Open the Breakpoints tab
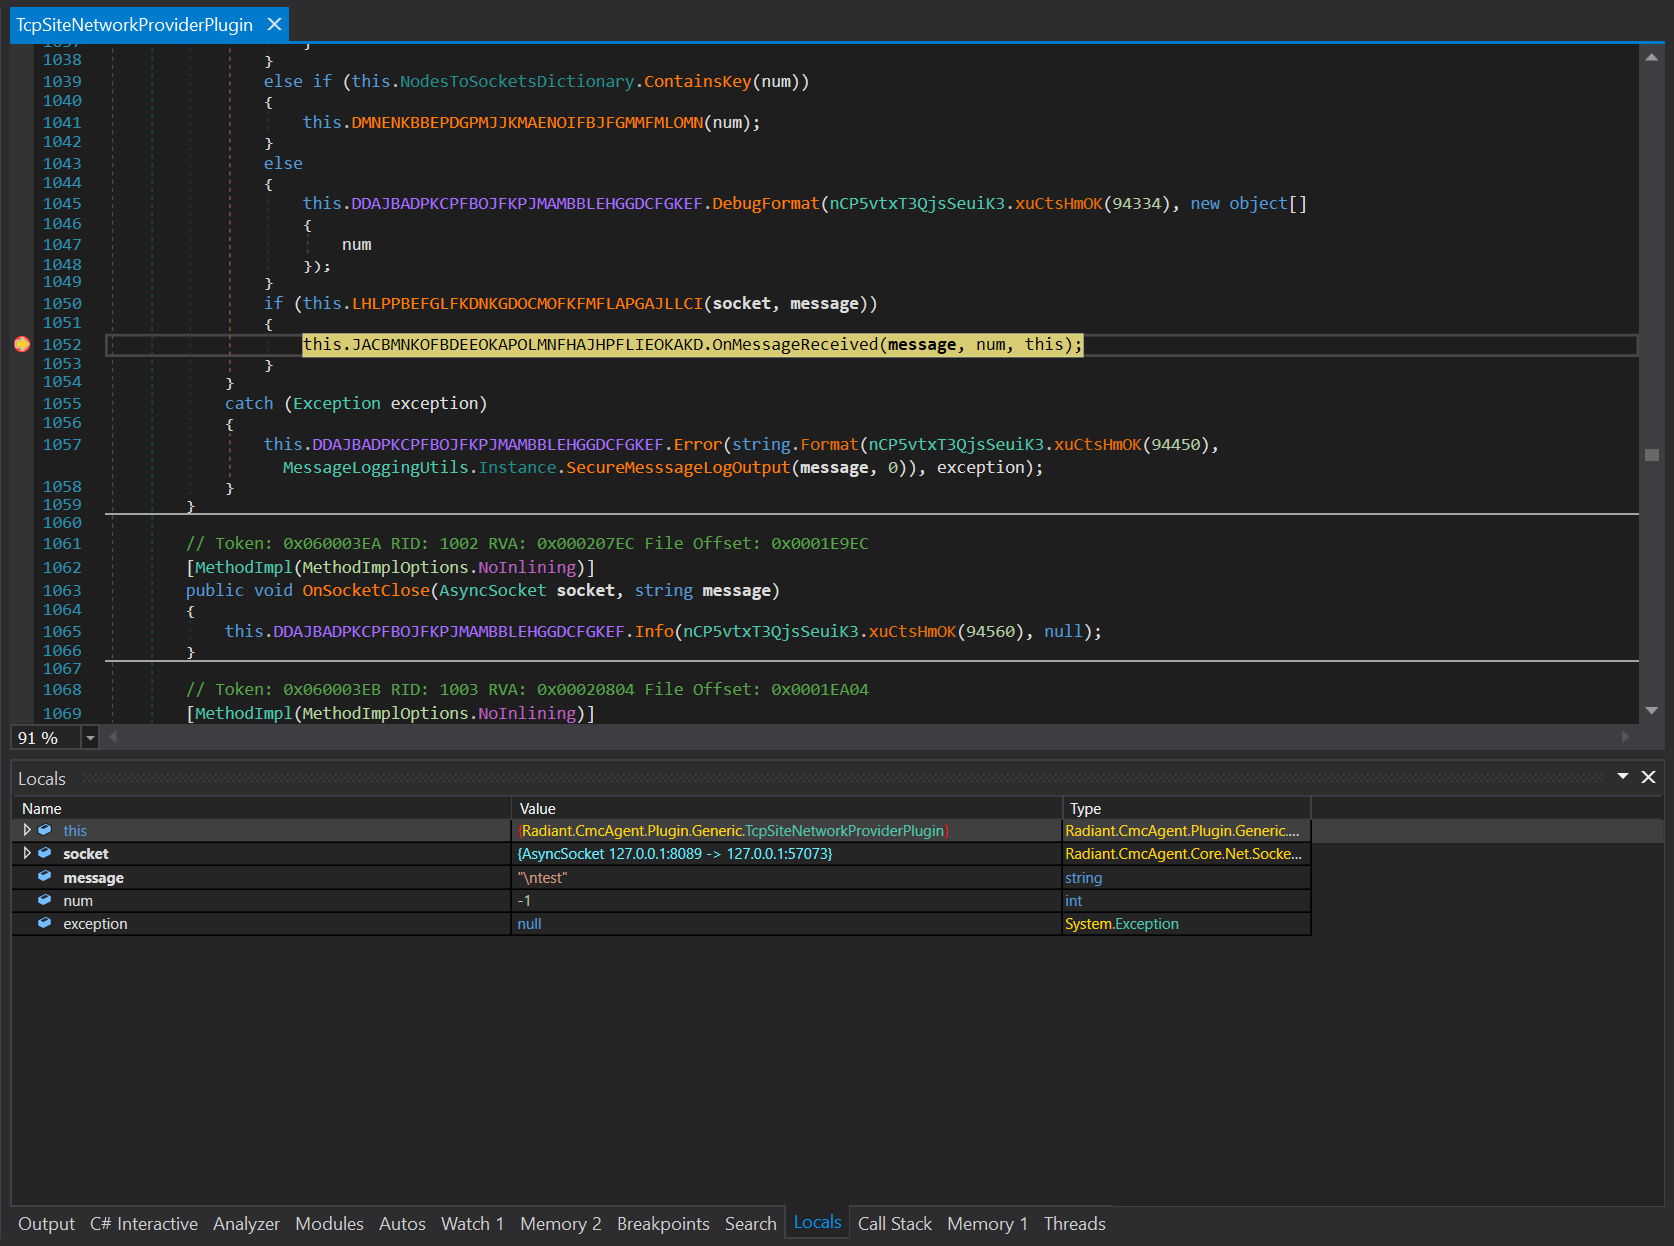 (x=662, y=1223)
